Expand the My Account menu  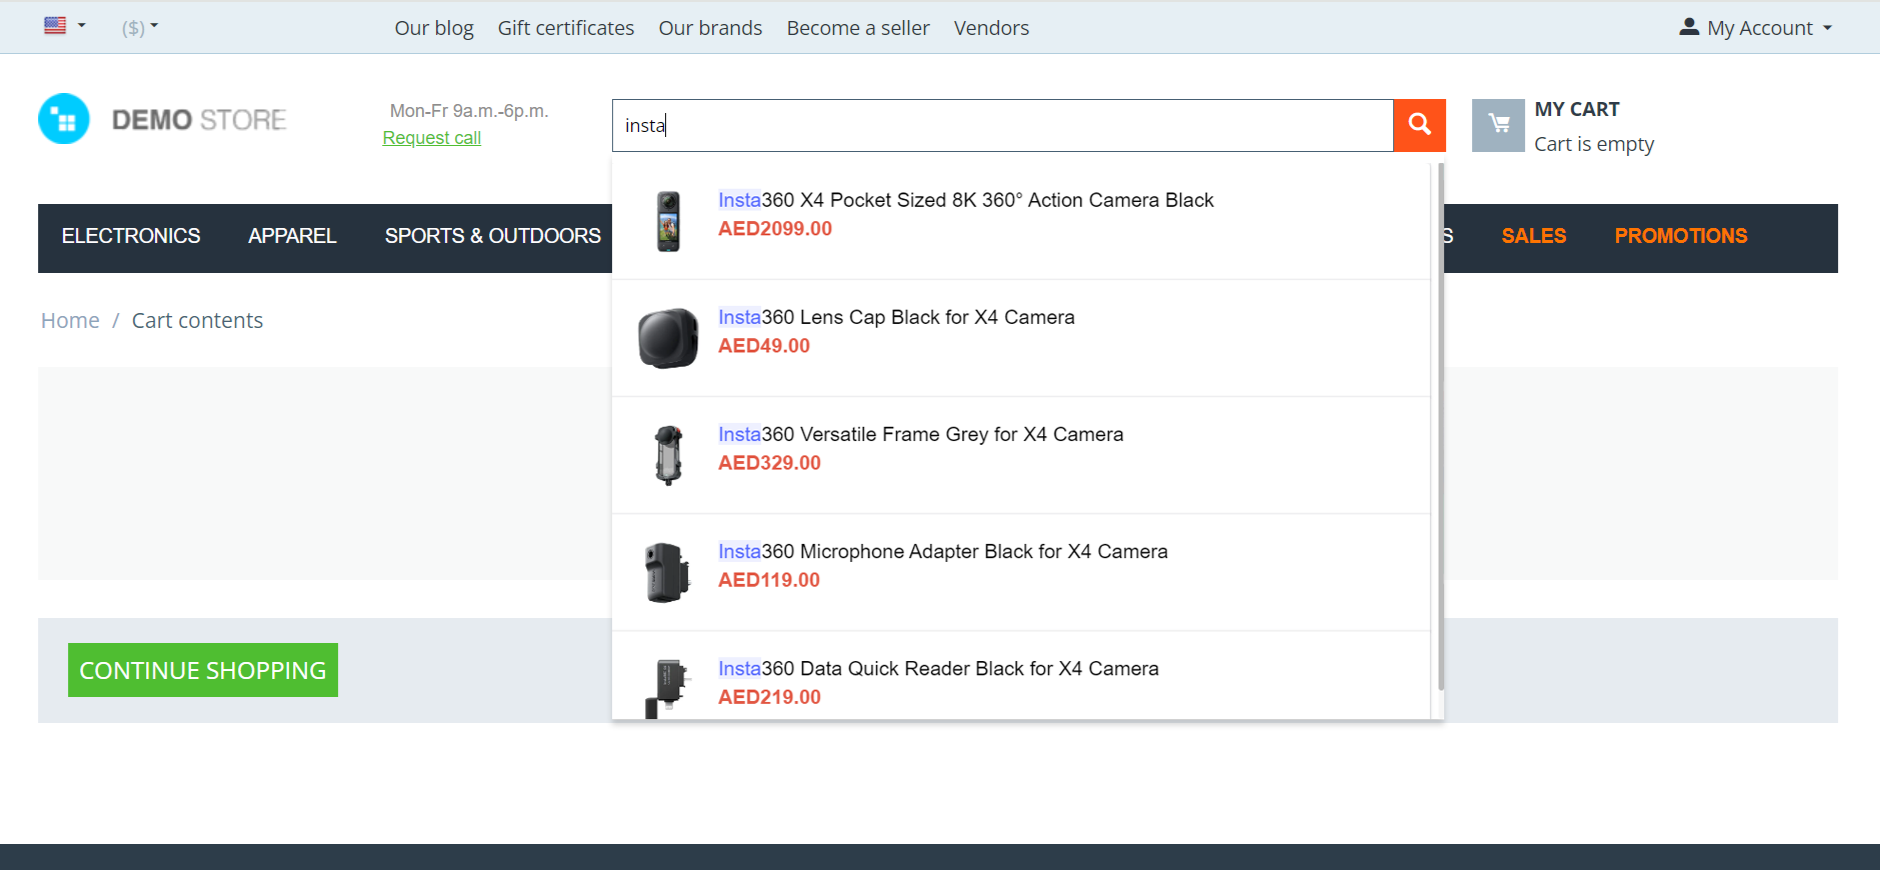[1756, 28]
